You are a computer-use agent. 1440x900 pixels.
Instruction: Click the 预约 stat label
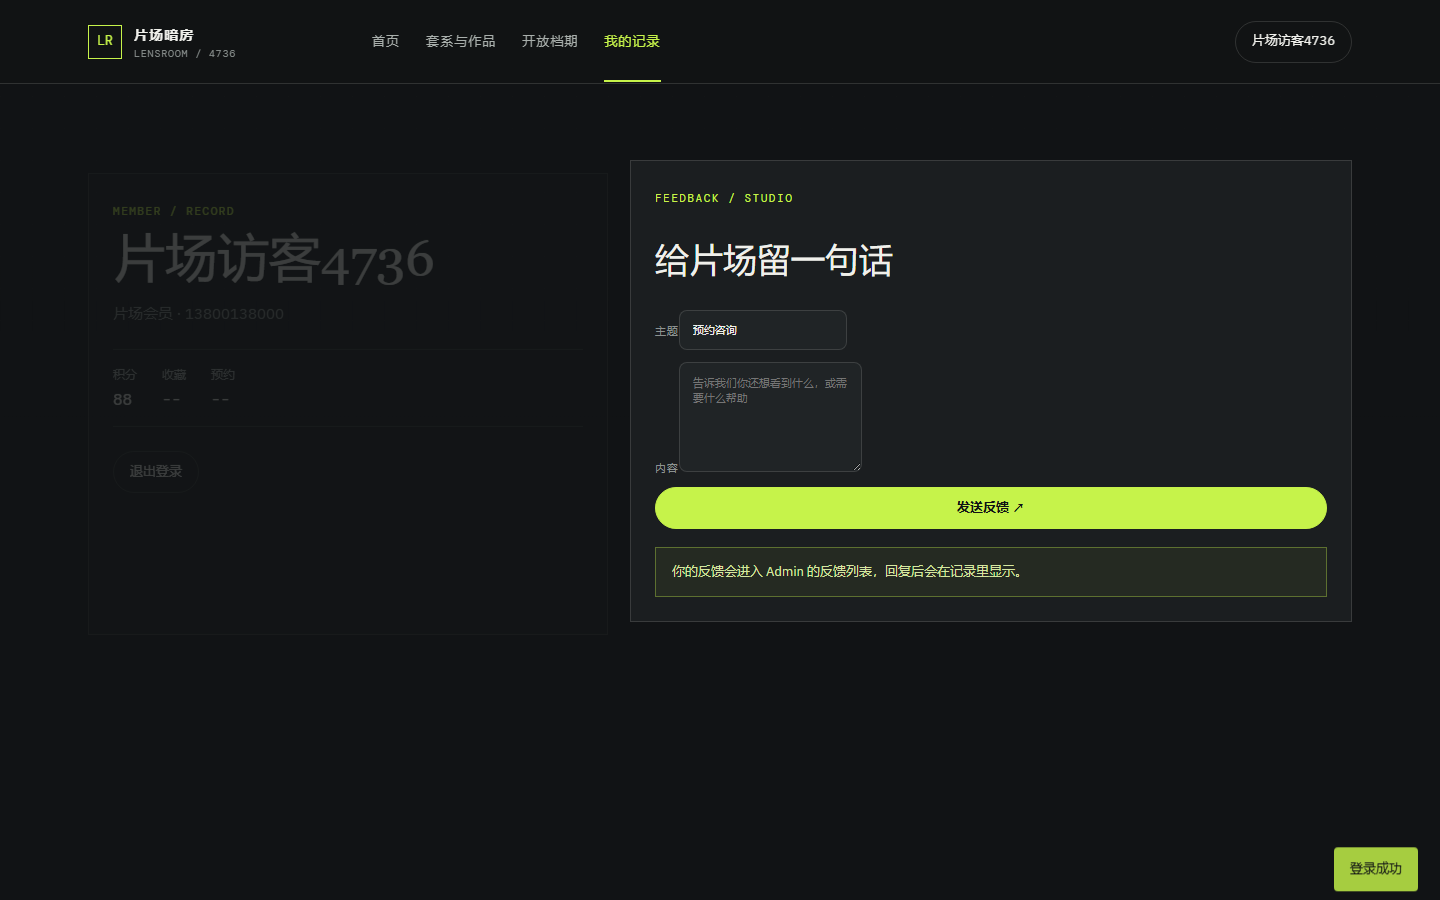point(223,375)
